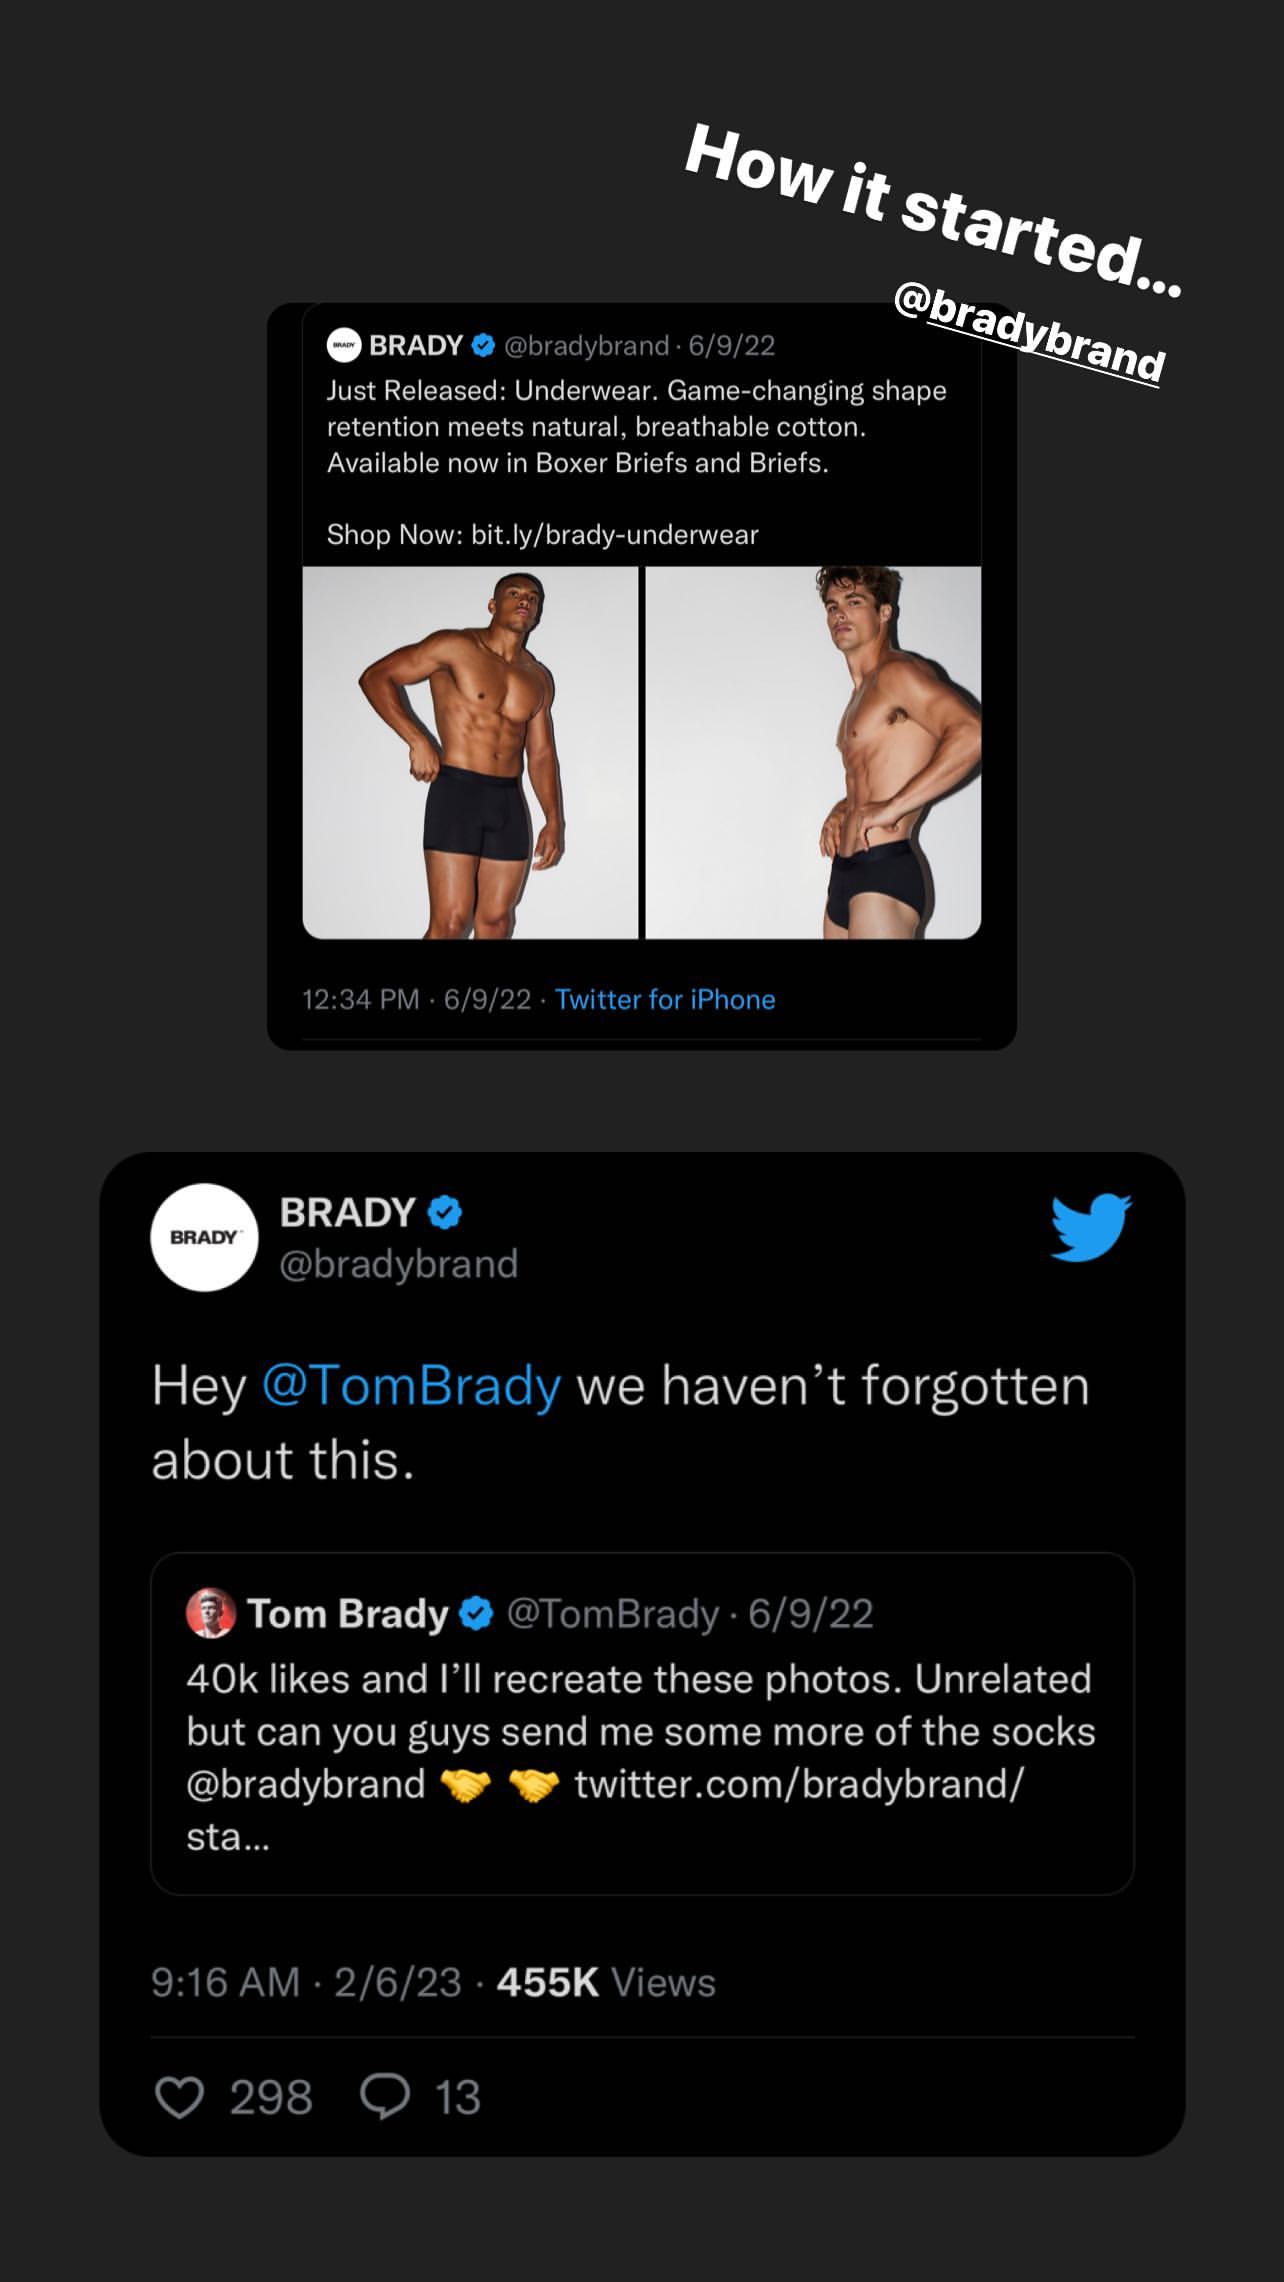Image resolution: width=1284 pixels, height=2282 pixels.
Task: Tap the heart like icon
Action: [180, 2097]
